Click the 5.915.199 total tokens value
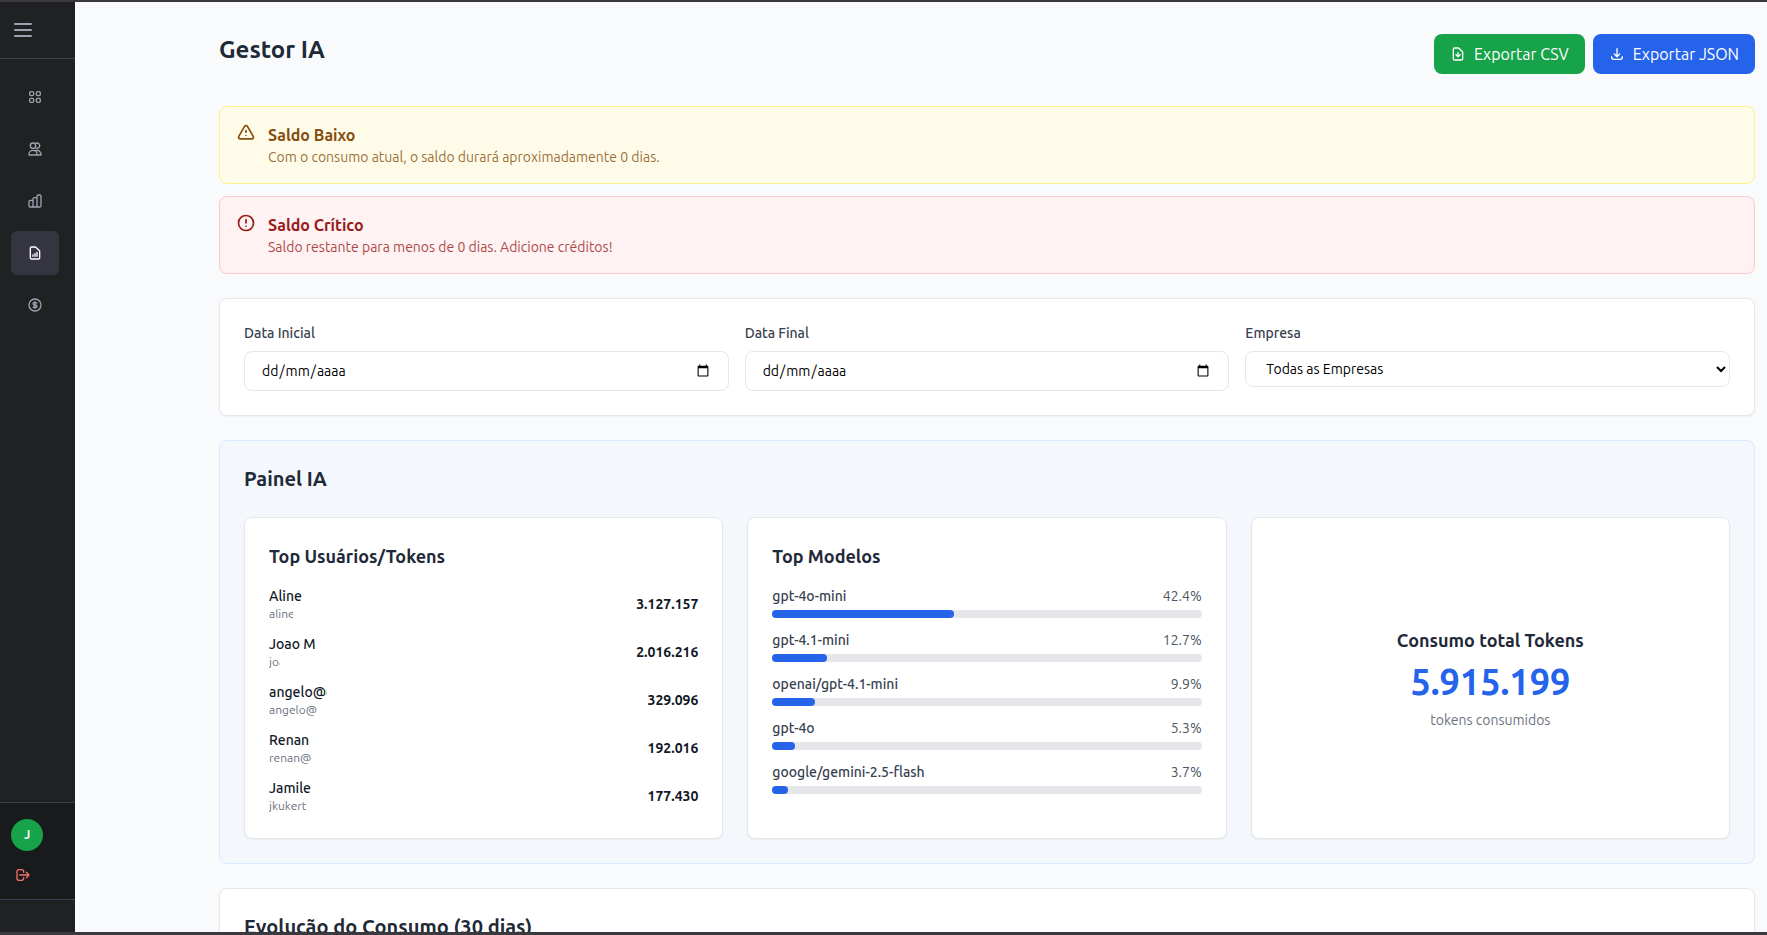This screenshot has height=935, width=1767. point(1489,682)
